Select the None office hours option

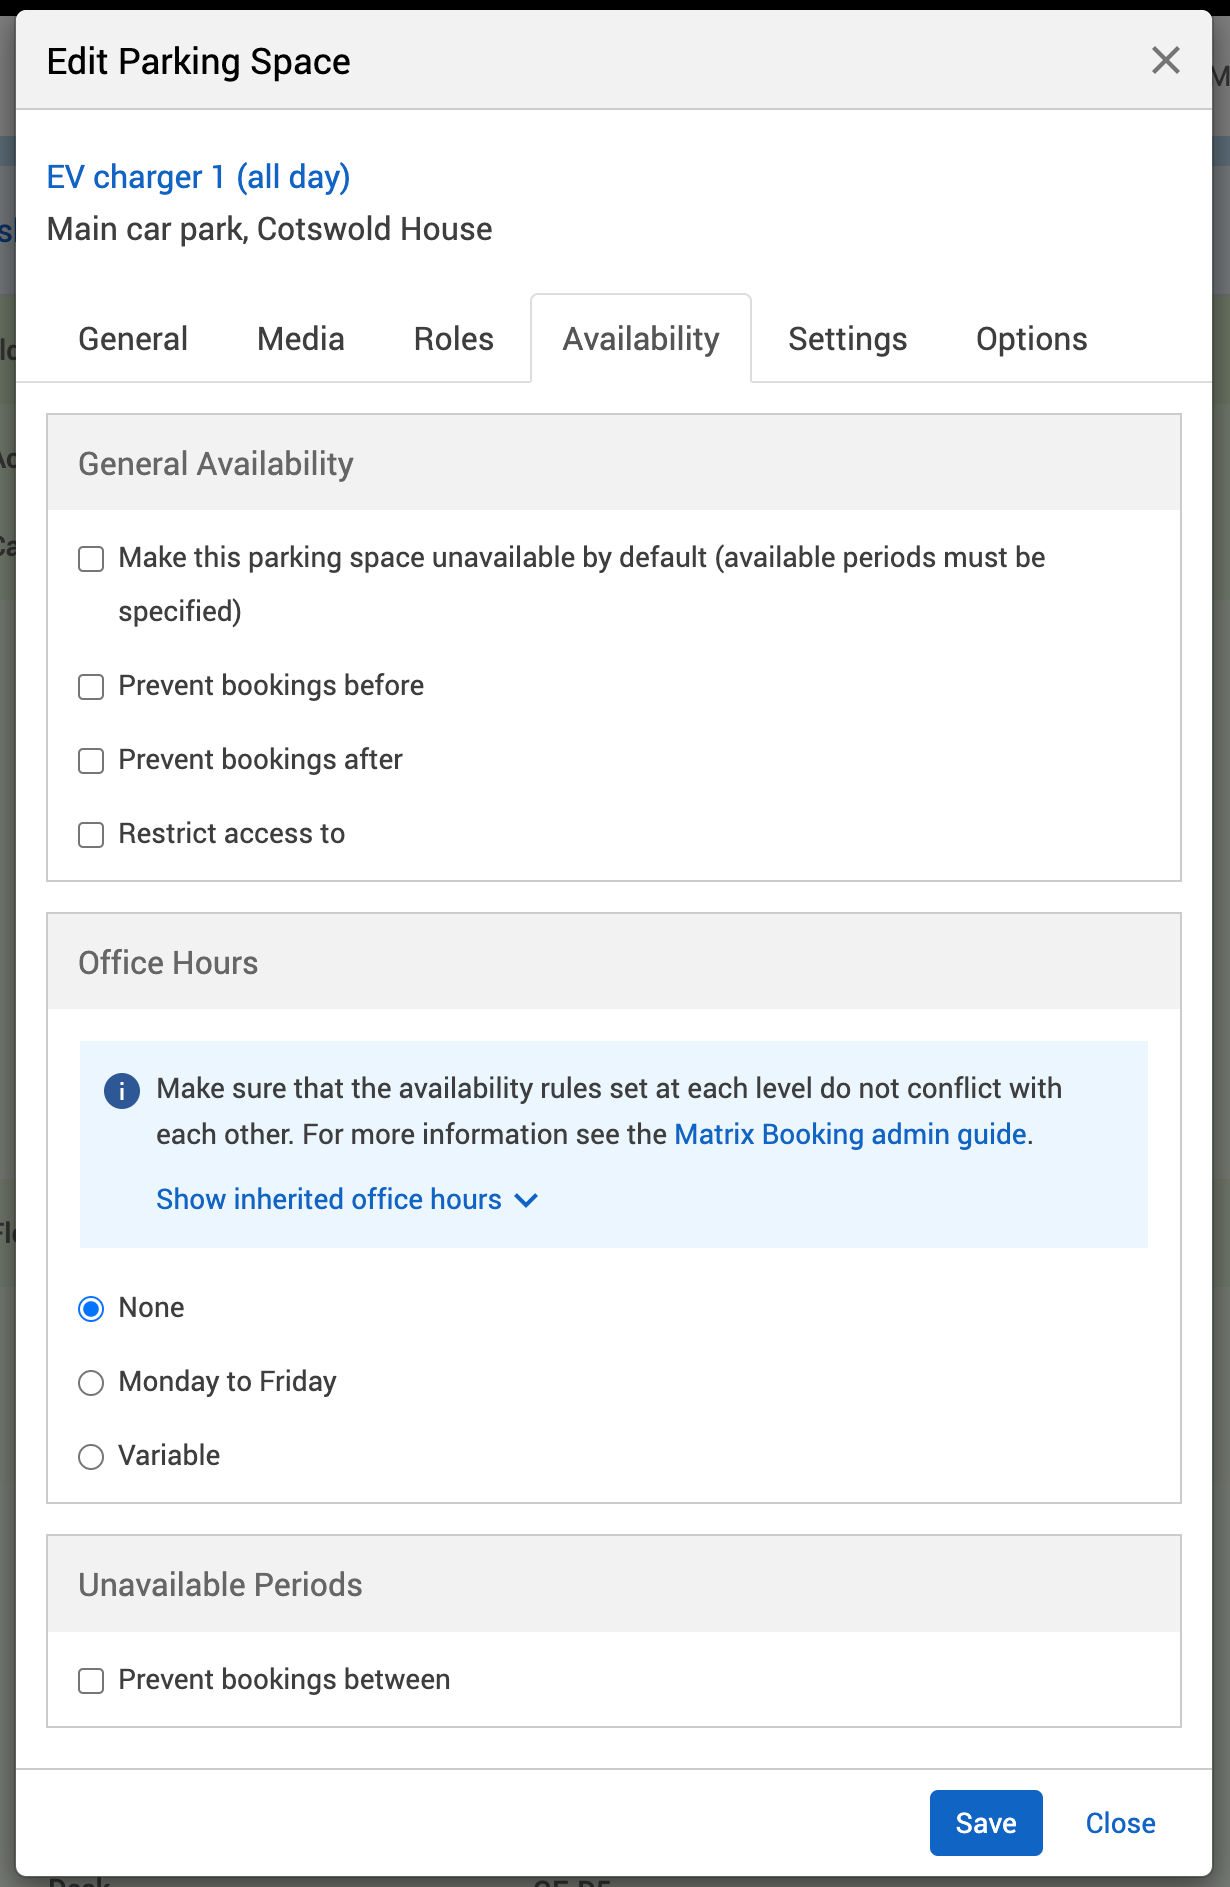(x=91, y=1309)
